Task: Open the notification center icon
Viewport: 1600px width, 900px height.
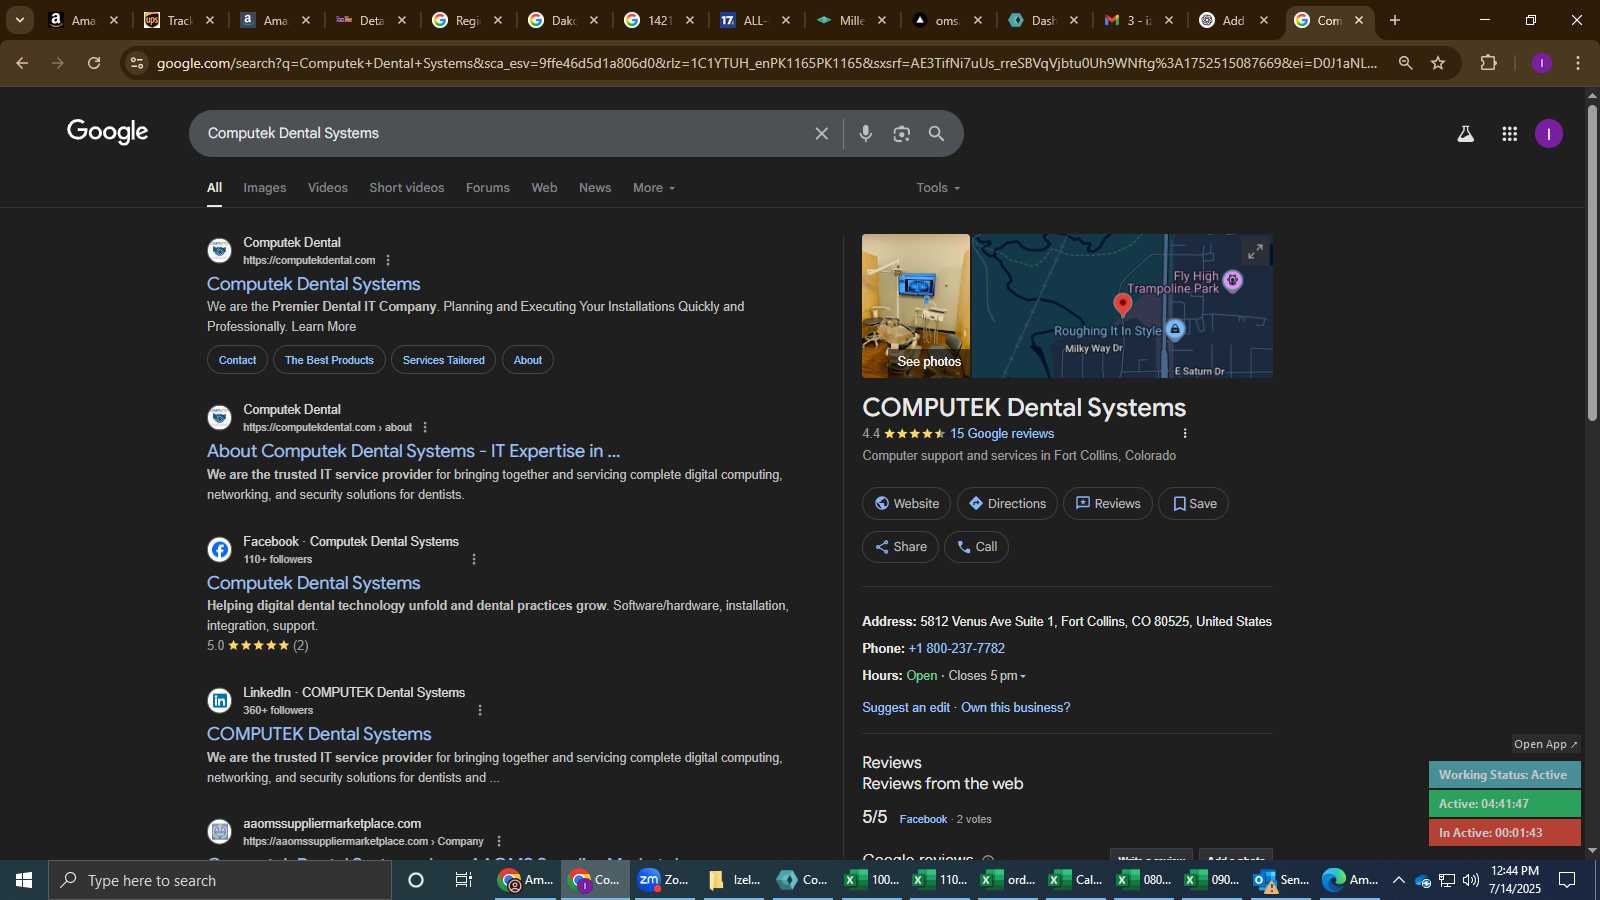Action: [1568, 880]
